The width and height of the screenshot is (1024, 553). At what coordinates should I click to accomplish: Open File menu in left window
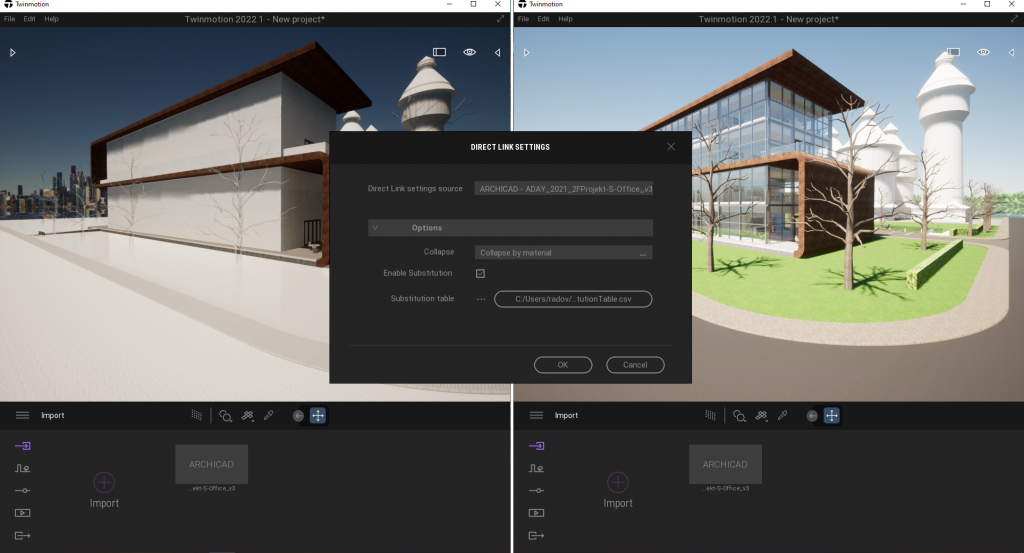point(9,19)
